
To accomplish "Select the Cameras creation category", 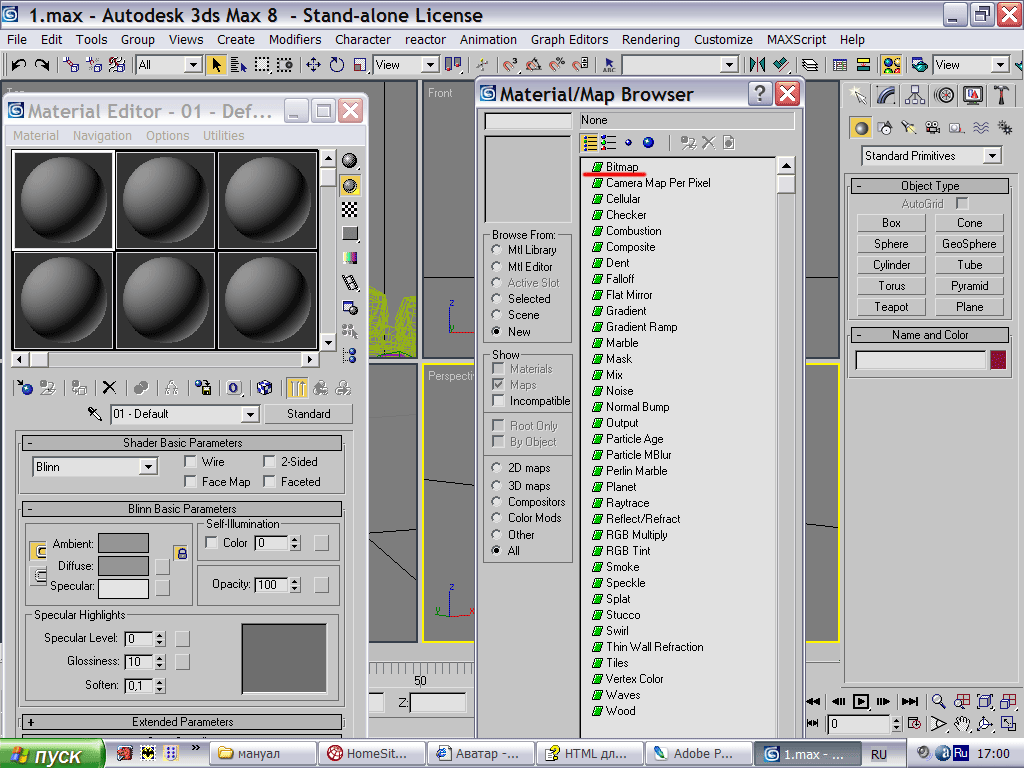I will (933, 127).
